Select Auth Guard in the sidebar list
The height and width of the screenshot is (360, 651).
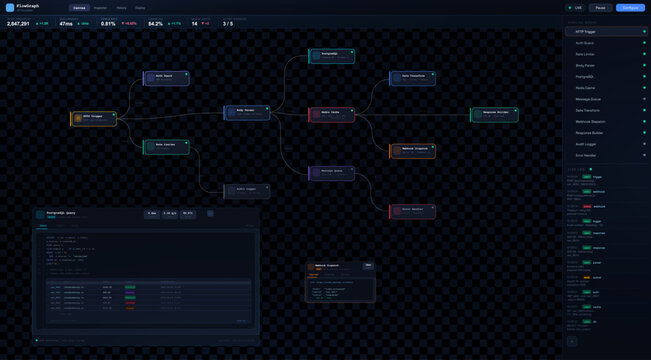pos(606,43)
